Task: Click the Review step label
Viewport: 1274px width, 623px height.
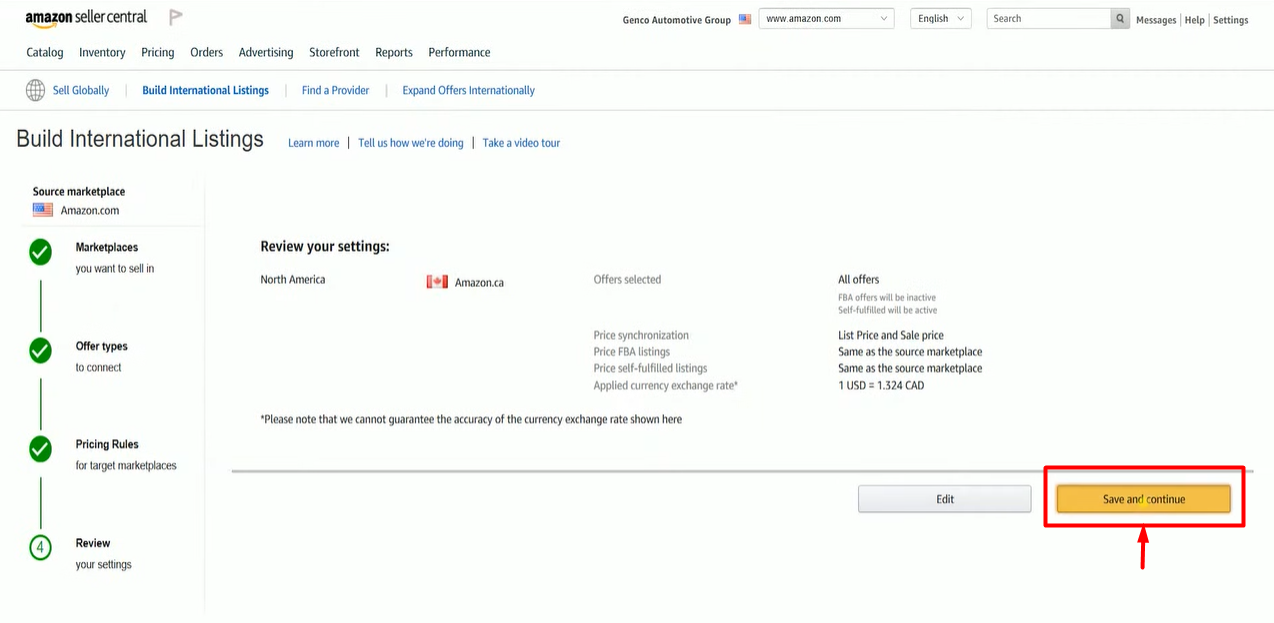Action: point(93,543)
